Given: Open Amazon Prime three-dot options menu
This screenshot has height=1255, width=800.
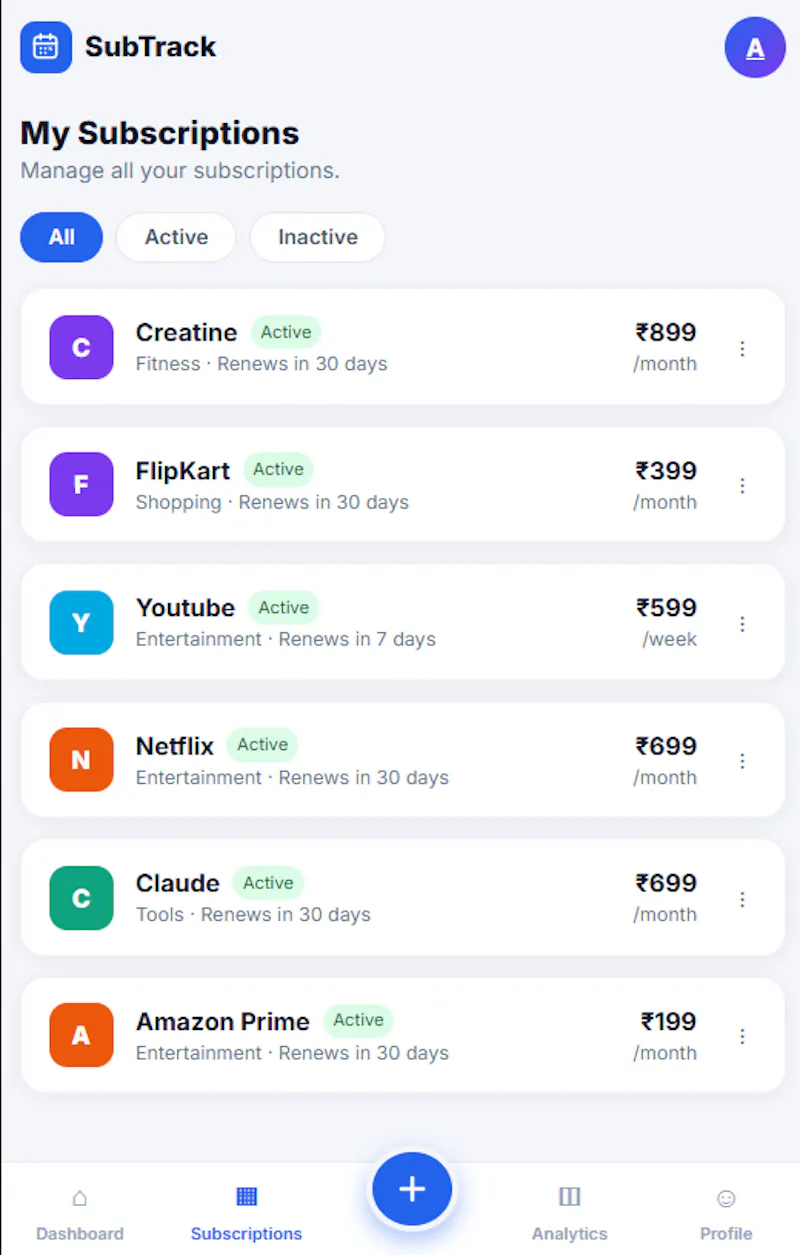Looking at the screenshot, I should [742, 1036].
